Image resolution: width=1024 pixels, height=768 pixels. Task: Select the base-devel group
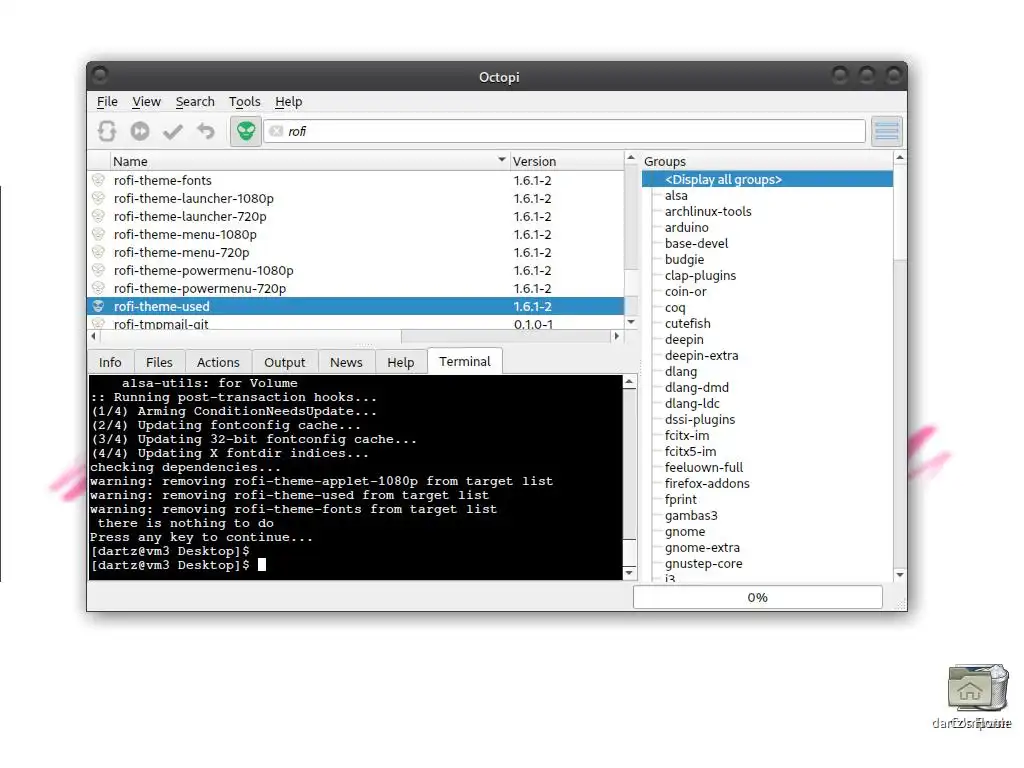[x=696, y=243]
